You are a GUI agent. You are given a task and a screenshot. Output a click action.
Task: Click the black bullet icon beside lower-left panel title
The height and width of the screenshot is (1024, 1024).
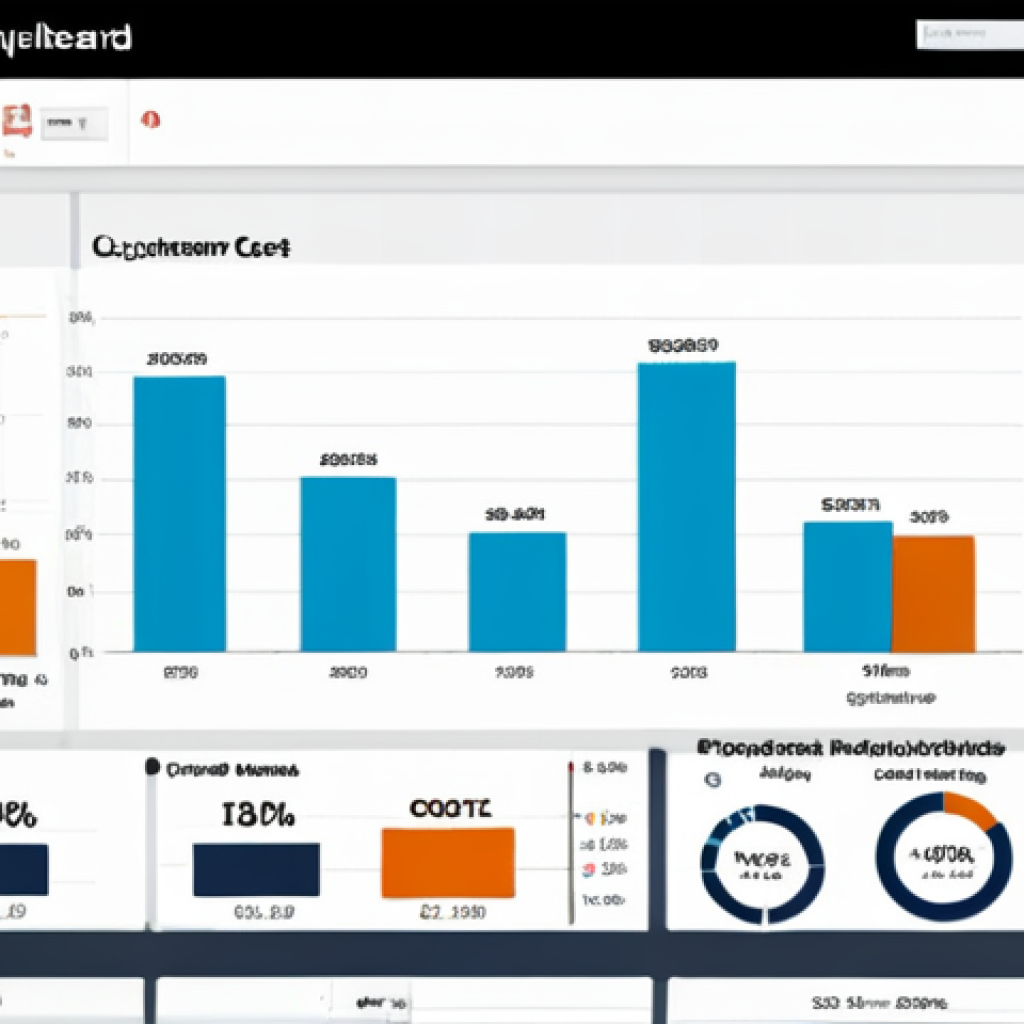[152, 767]
